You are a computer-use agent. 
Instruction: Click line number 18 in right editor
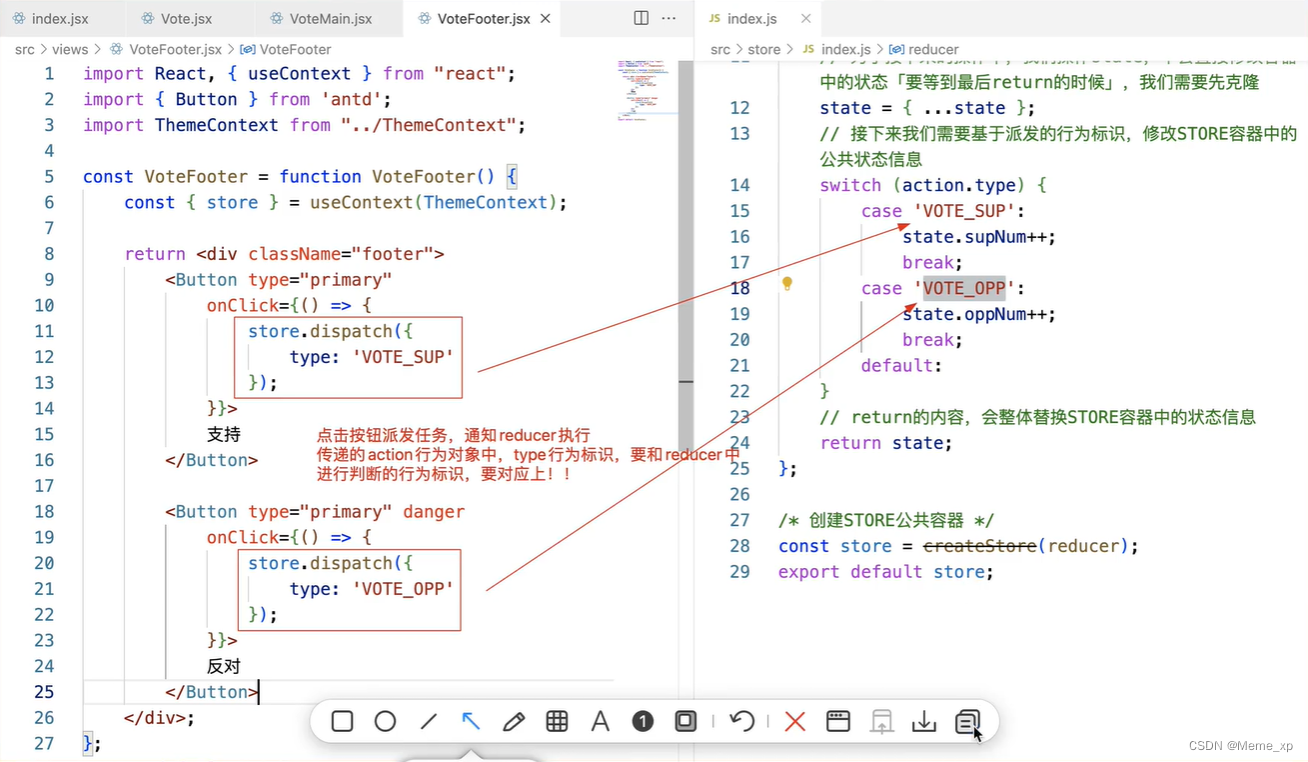click(739, 288)
